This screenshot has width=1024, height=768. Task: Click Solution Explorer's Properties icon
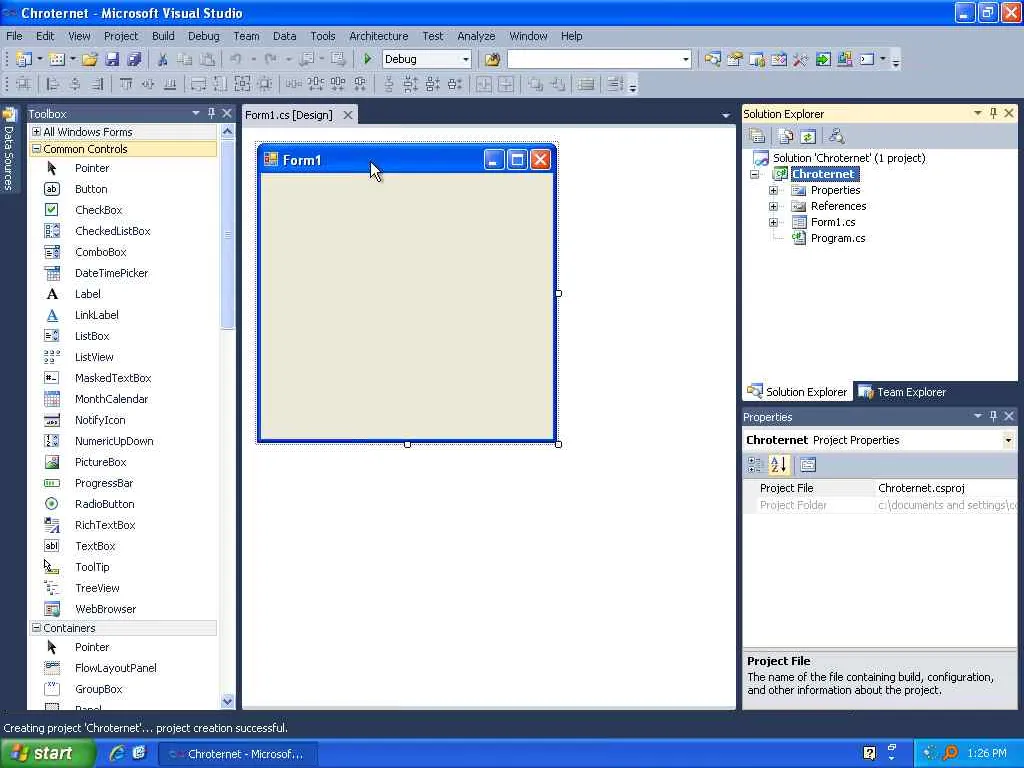tap(757, 136)
